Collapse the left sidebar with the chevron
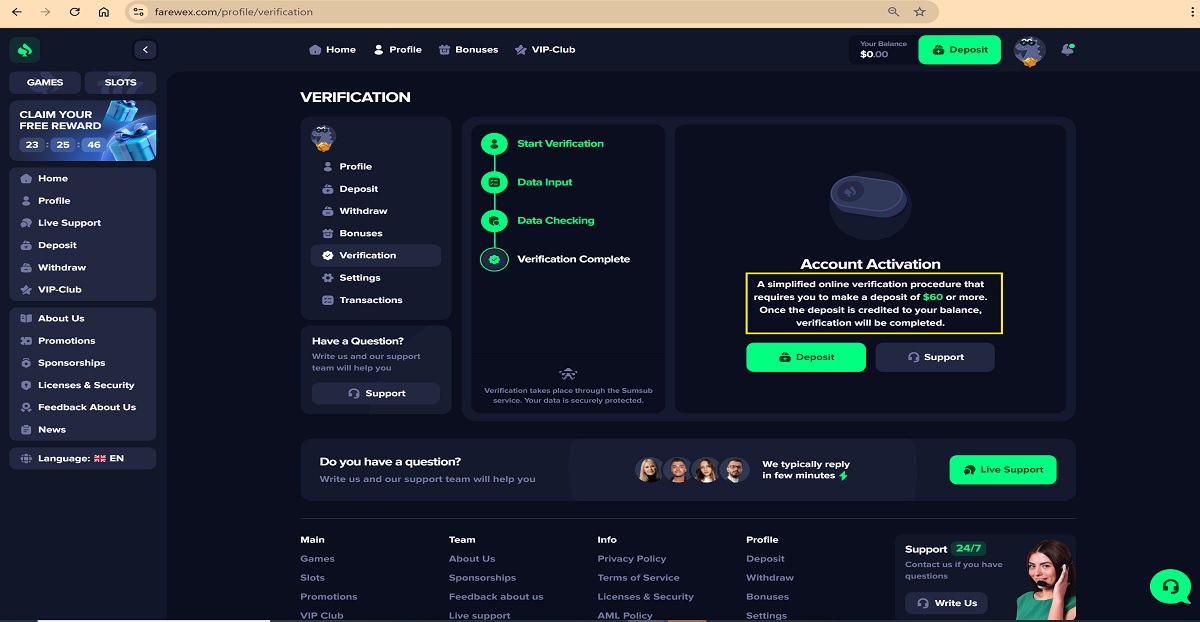 tap(145, 49)
